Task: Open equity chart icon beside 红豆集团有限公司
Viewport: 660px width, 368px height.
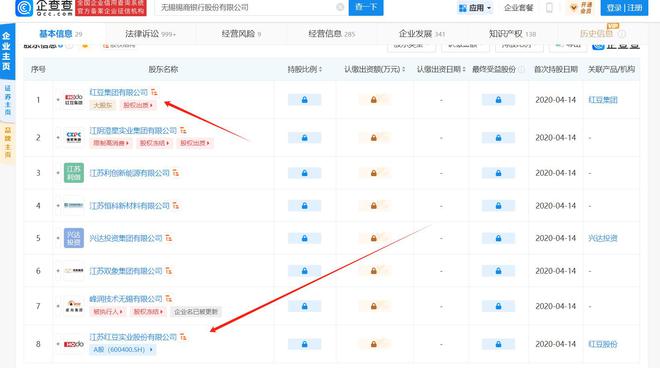Action: point(154,92)
